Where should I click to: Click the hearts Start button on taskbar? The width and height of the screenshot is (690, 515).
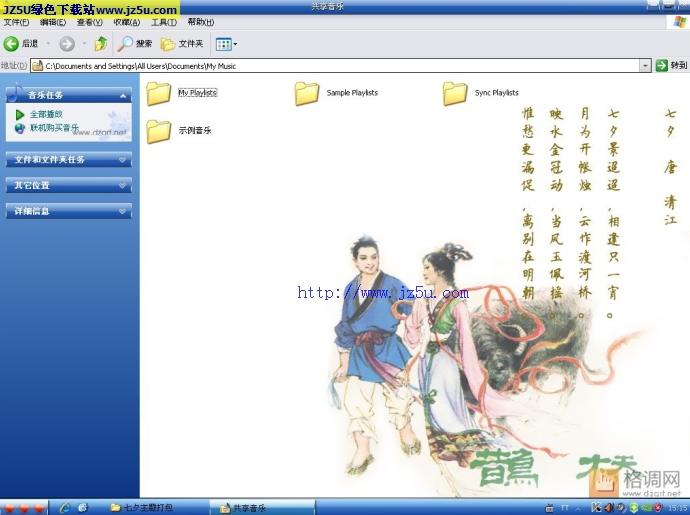23,508
